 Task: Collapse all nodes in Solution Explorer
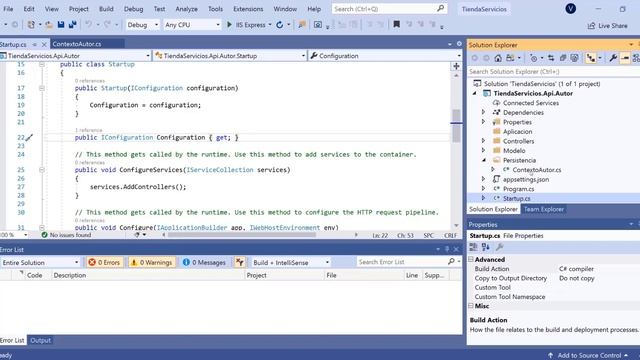563,58
